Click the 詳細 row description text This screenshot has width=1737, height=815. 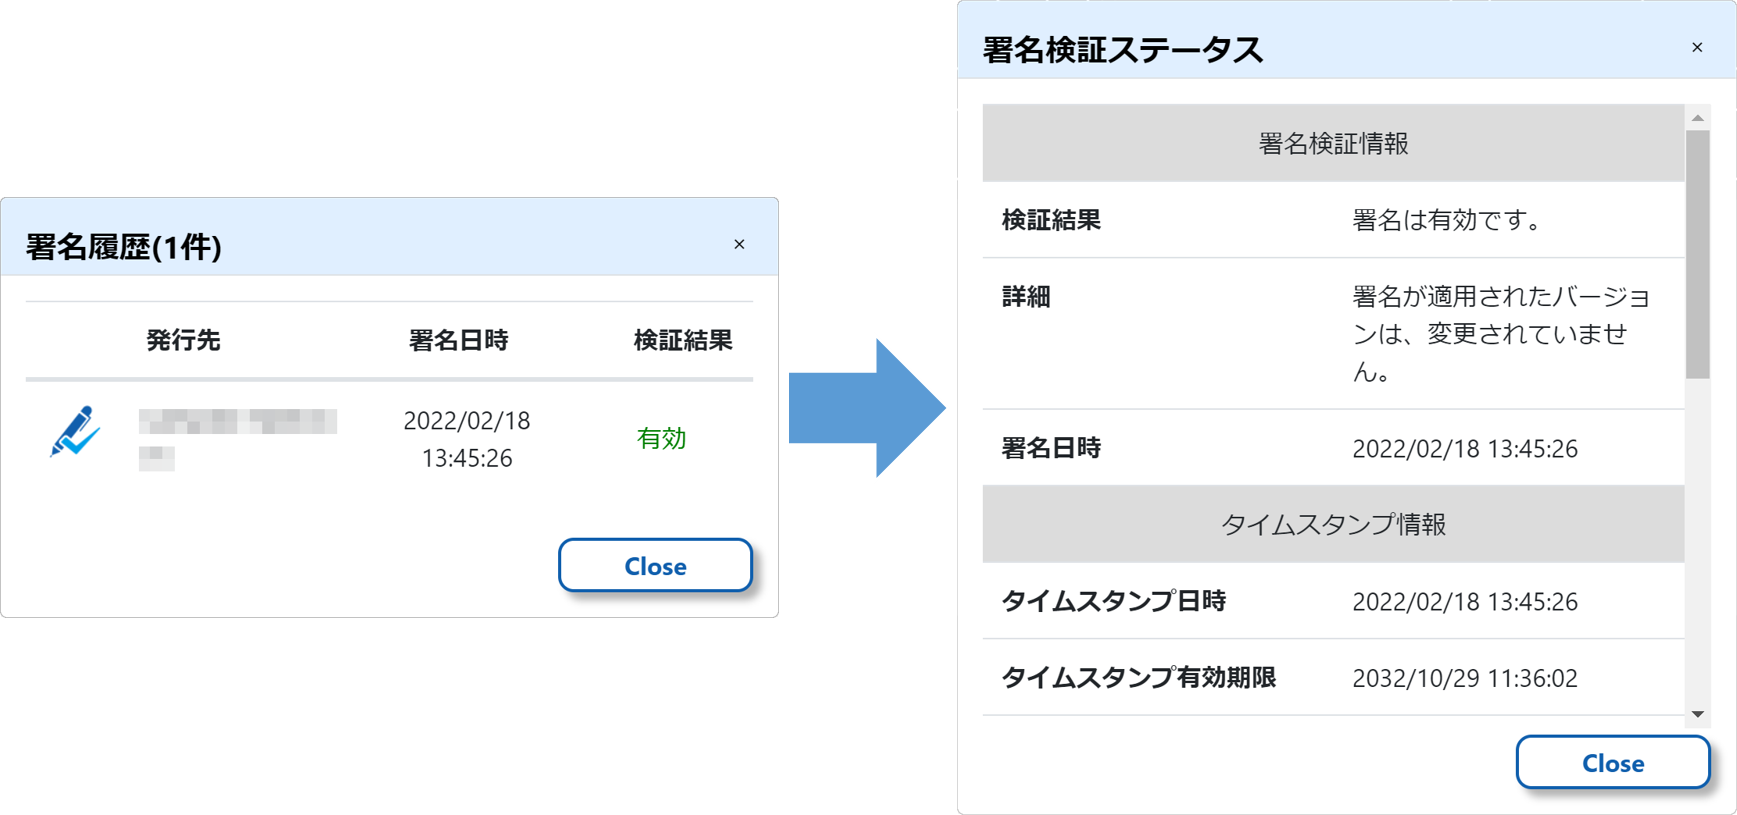tap(1500, 334)
